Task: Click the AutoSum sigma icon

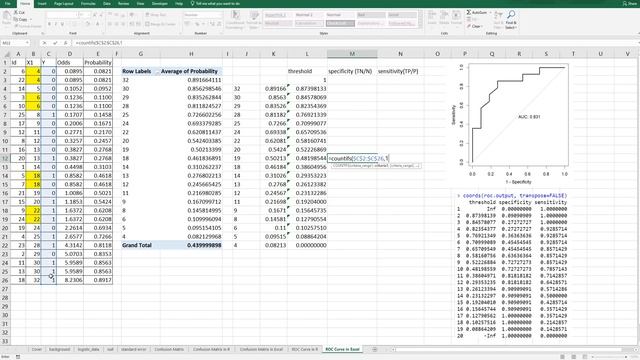Action: coord(469,13)
